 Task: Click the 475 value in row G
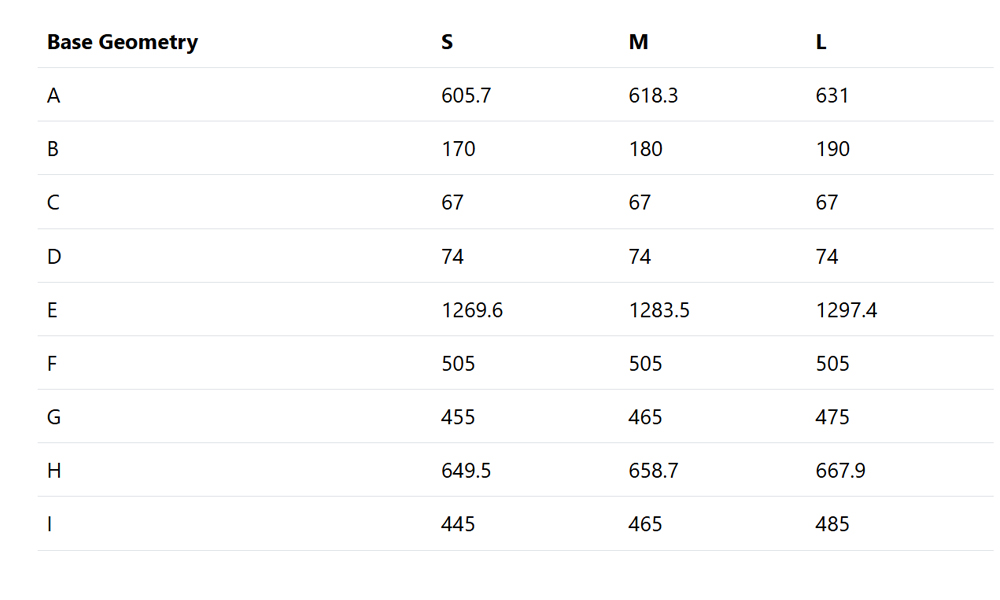click(832, 418)
